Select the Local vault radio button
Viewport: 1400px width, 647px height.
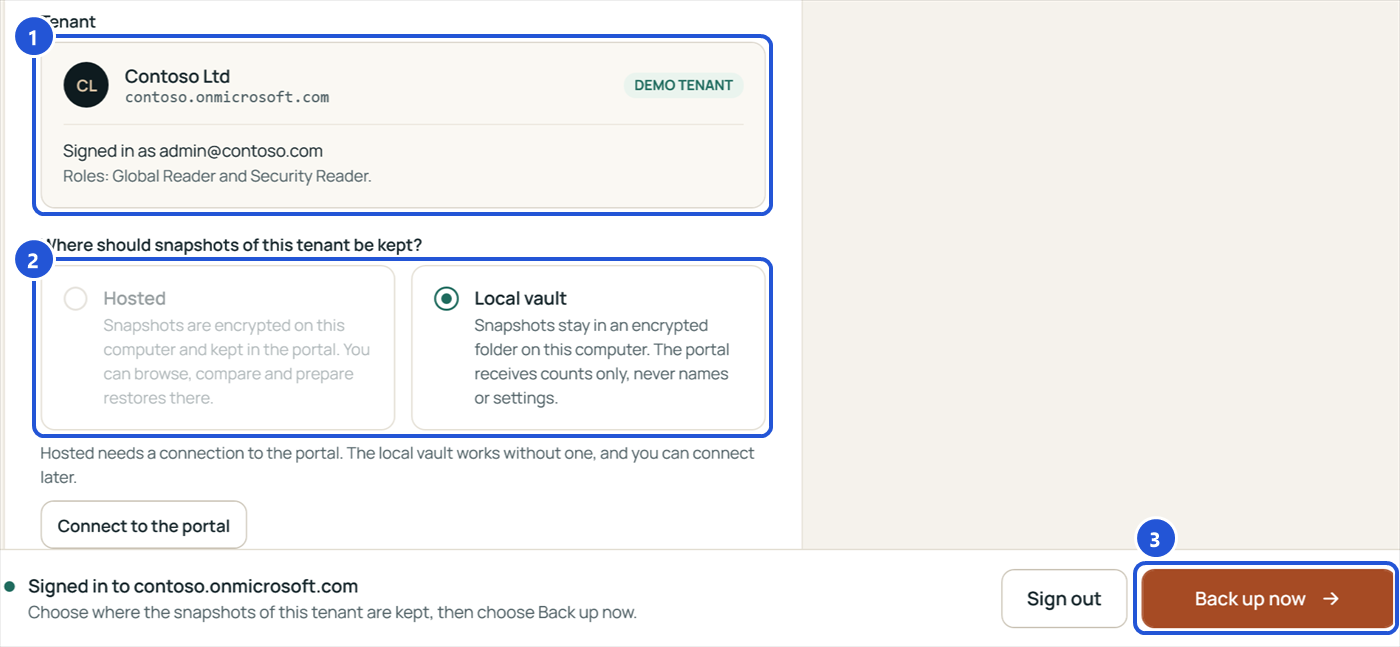click(446, 298)
